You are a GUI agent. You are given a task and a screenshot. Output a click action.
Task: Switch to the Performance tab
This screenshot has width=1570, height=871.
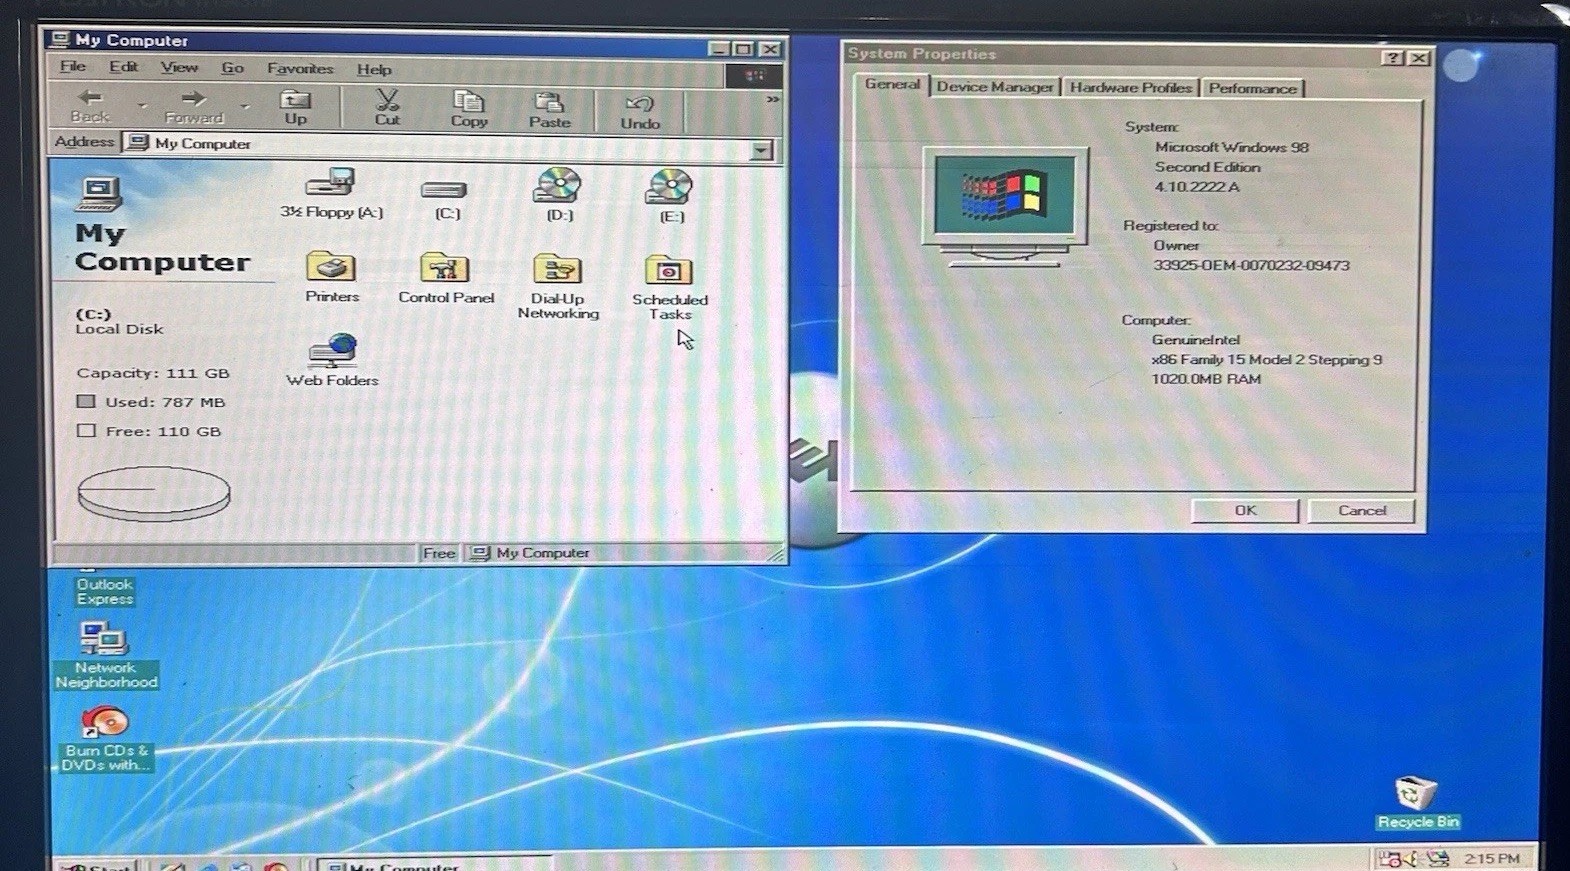pyautogui.click(x=1252, y=89)
